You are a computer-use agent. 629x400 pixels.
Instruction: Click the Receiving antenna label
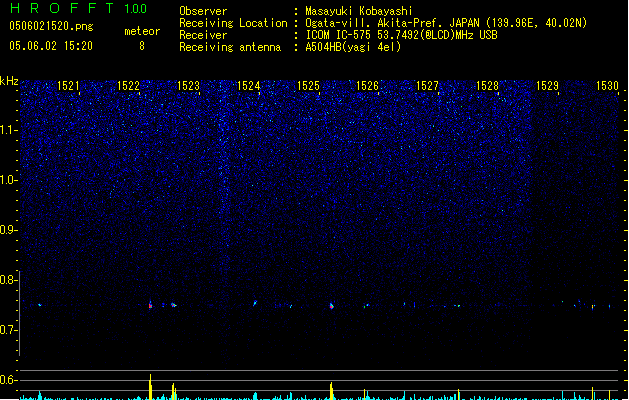[230, 47]
